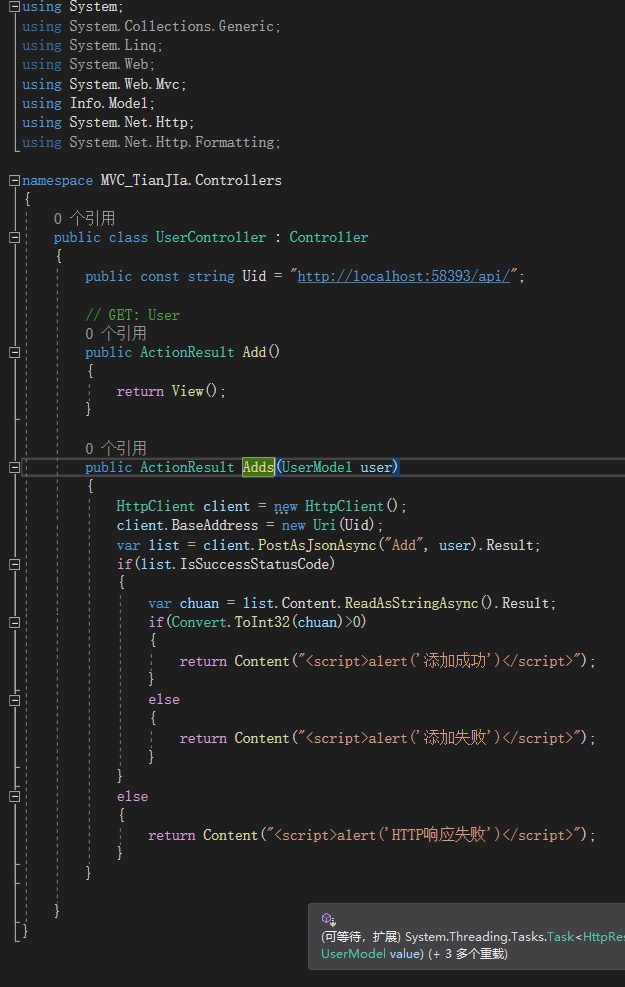Click the highlighted Adds method name

coord(258,467)
